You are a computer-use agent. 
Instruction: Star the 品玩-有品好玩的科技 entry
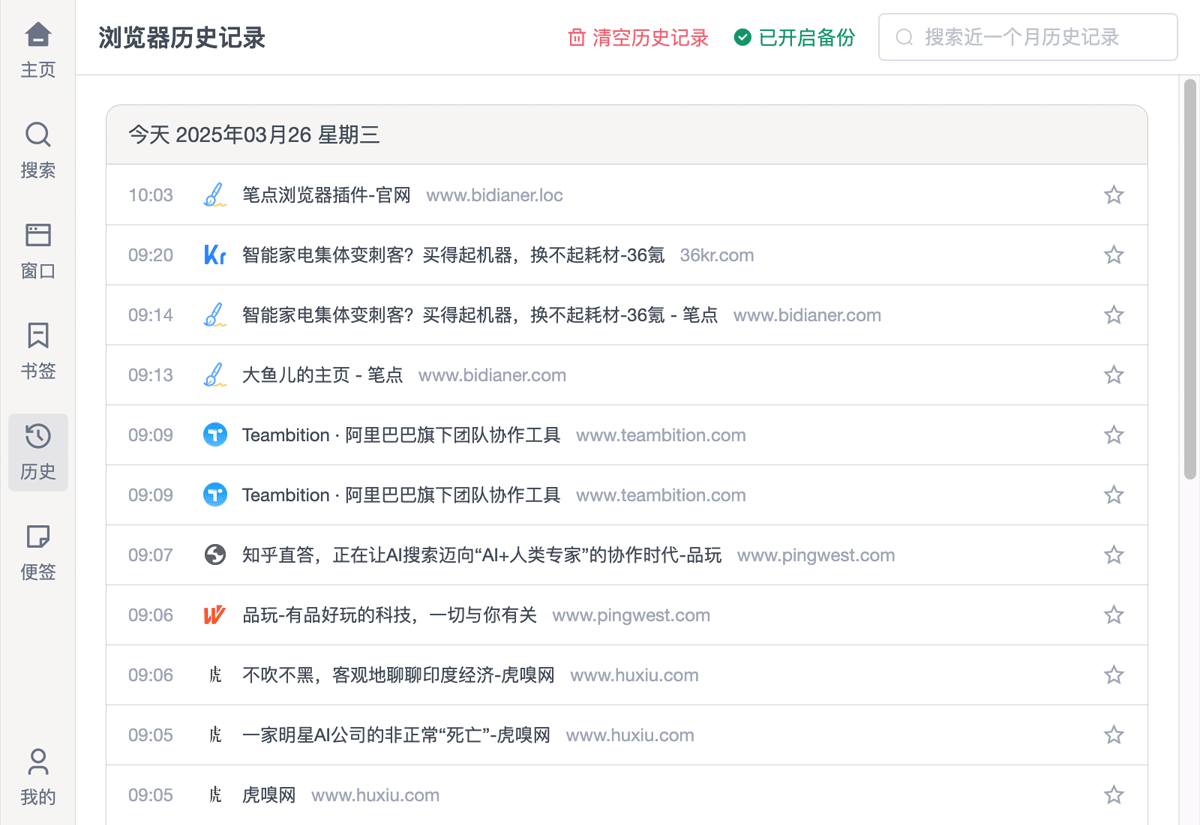click(1114, 615)
